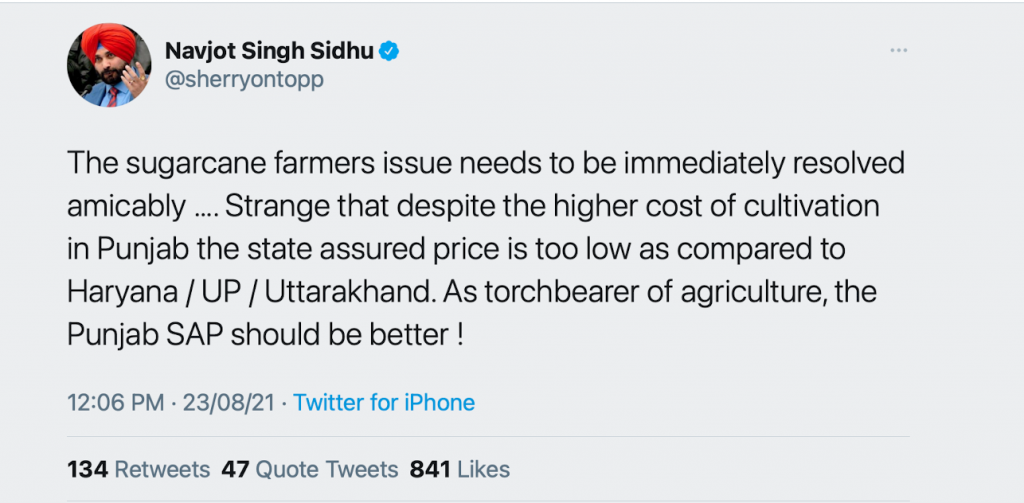Viewport: 1024px width, 503px height.
Task: Click the blue verified badge
Action: (391, 51)
